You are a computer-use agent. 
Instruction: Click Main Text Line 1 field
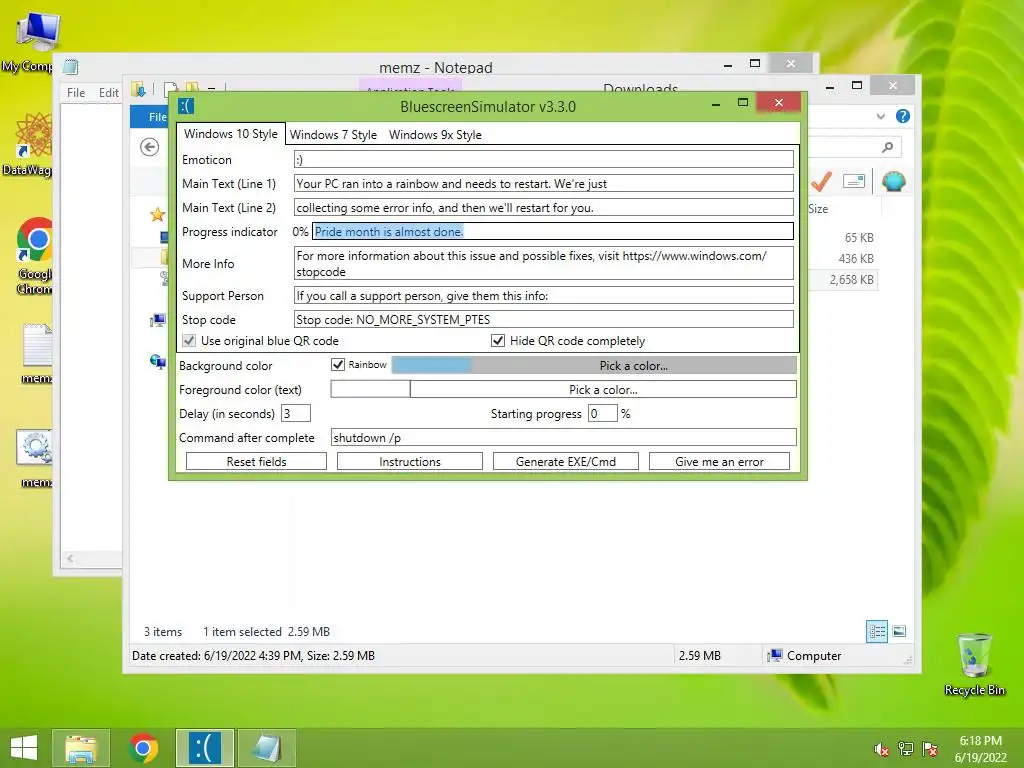point(543,184)
